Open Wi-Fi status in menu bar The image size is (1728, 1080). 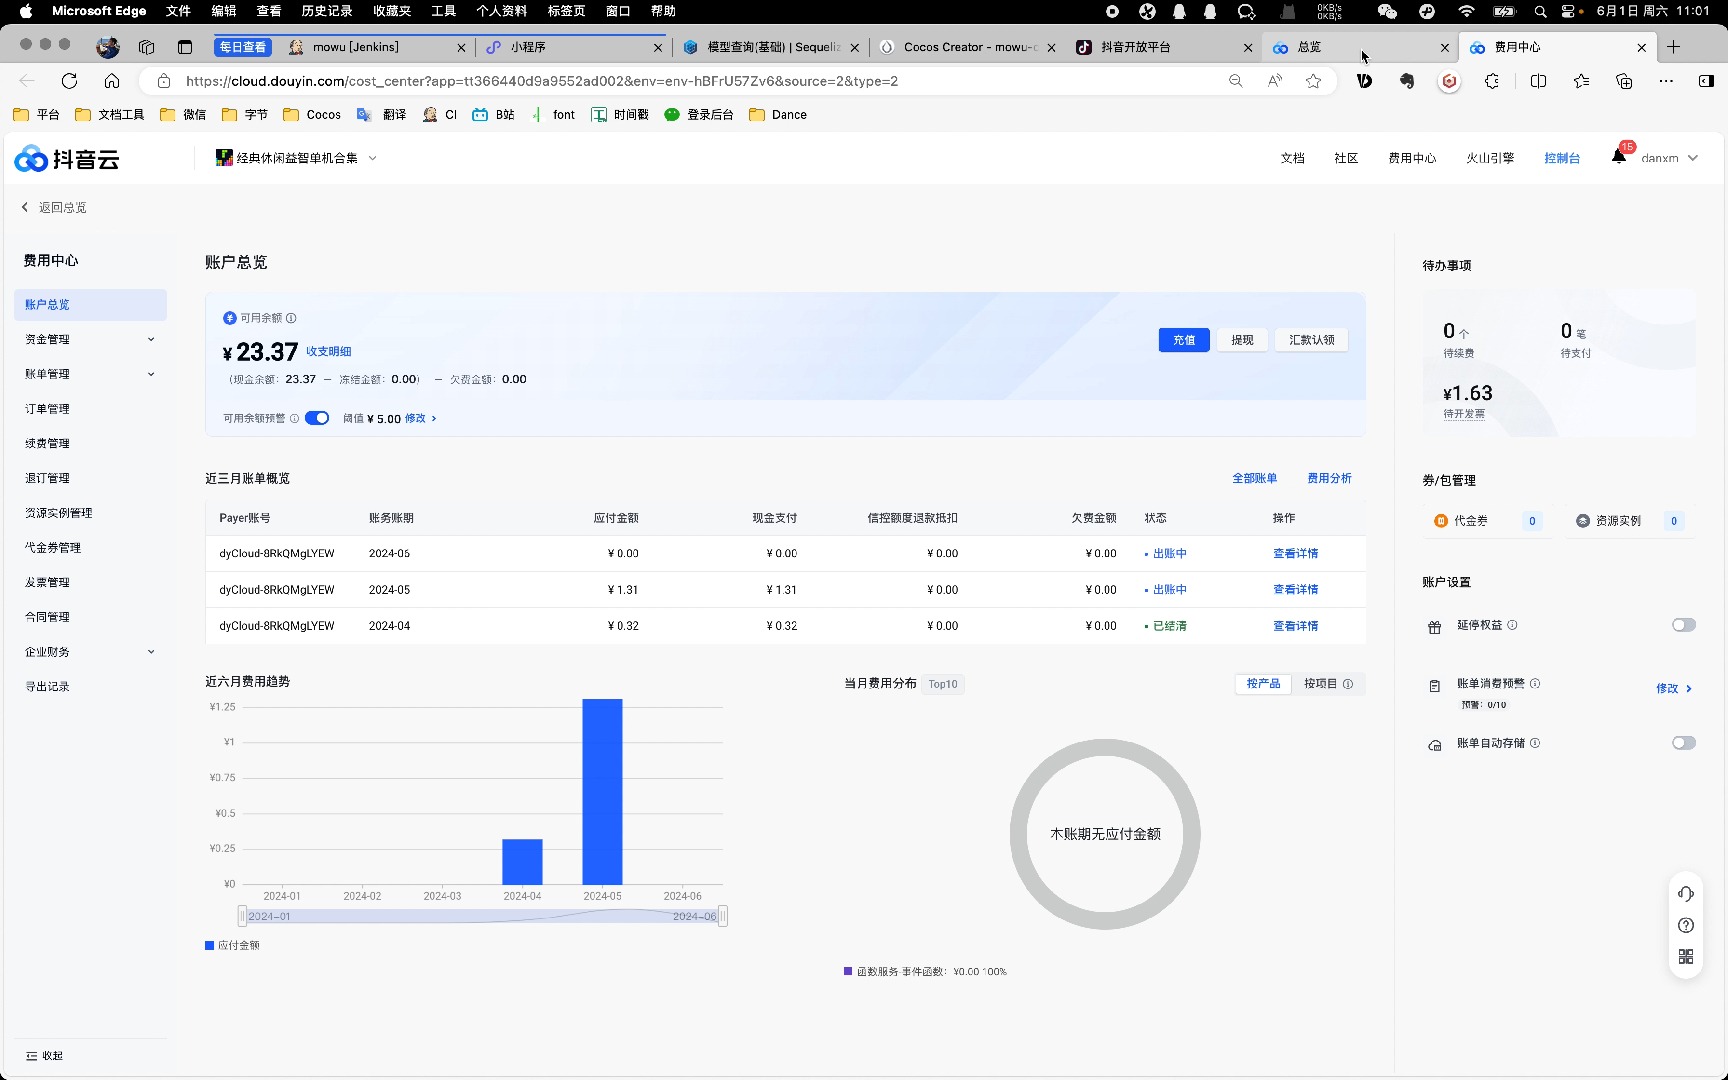point(1466,11)
